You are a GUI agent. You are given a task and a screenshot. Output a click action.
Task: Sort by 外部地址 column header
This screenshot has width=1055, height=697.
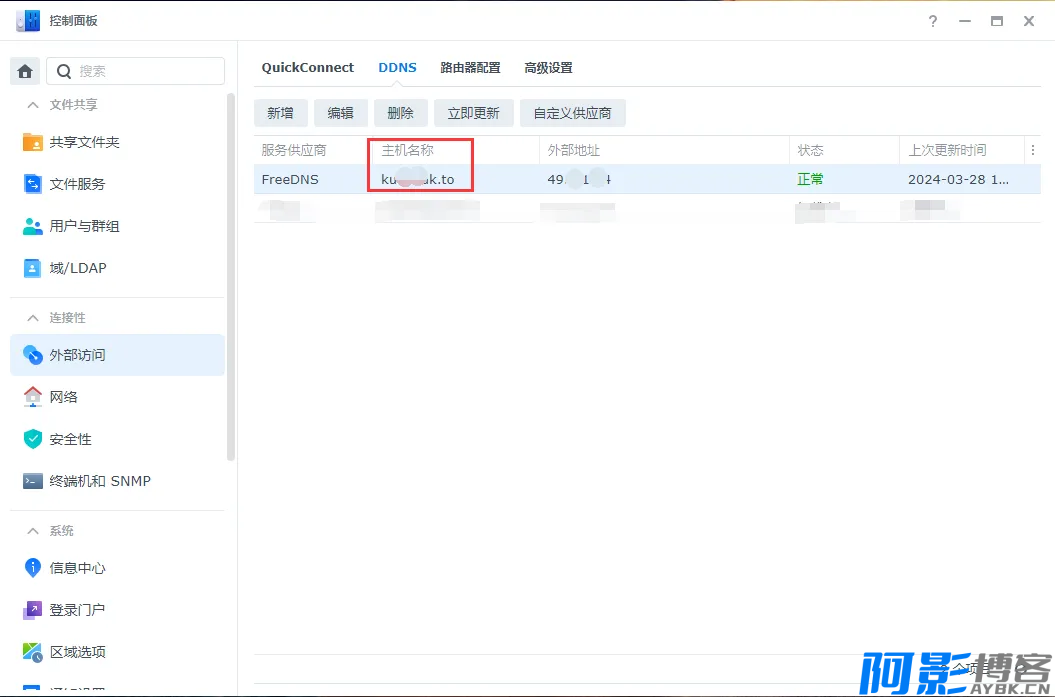pos(664,150)
